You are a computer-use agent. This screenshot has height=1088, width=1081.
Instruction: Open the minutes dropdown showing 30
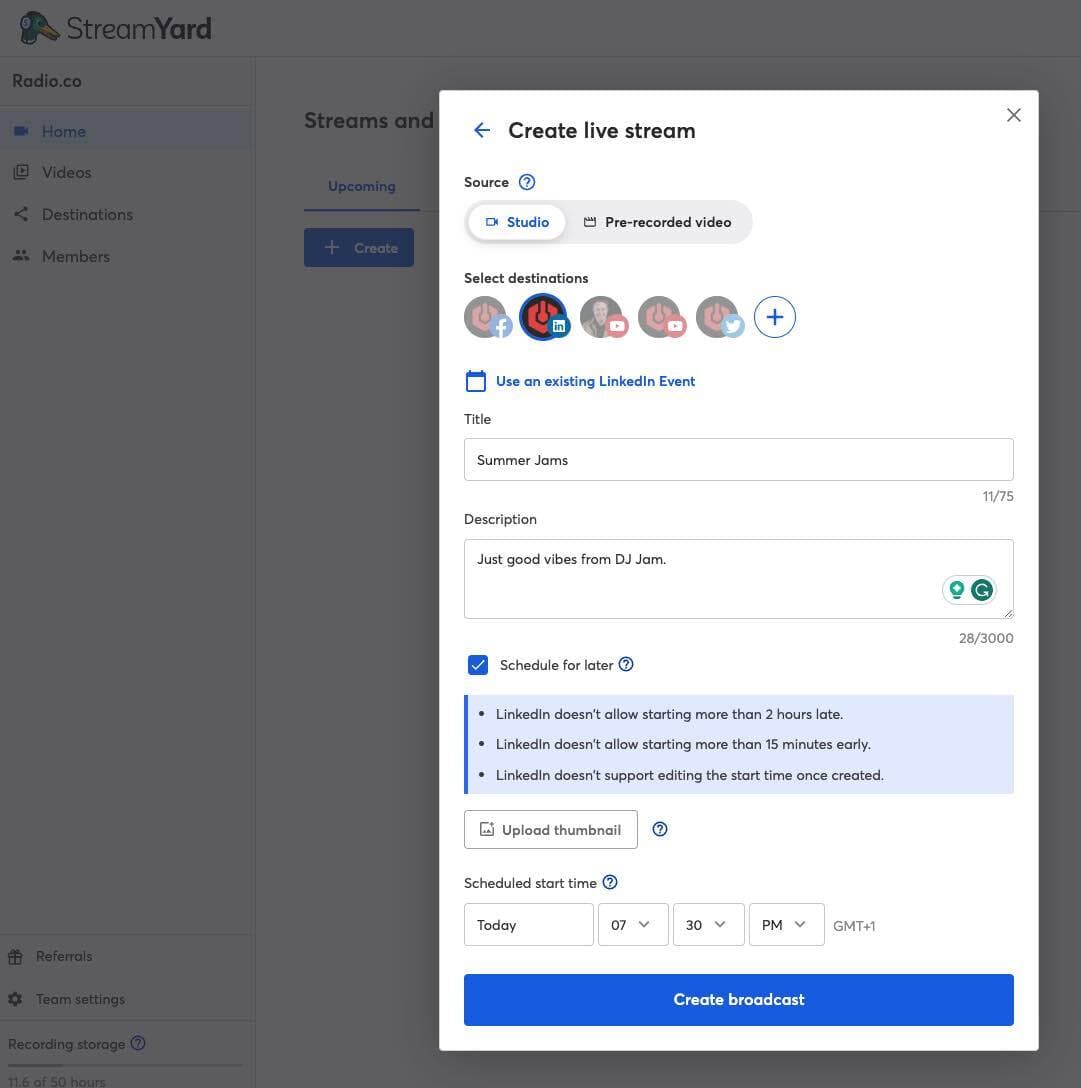[x=707, y=924]
